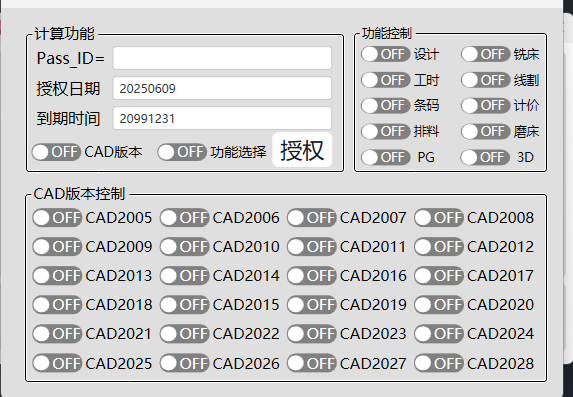573x397 pixels.
Task: Toggle the 功能选择 switch
Action: point(182,152)
